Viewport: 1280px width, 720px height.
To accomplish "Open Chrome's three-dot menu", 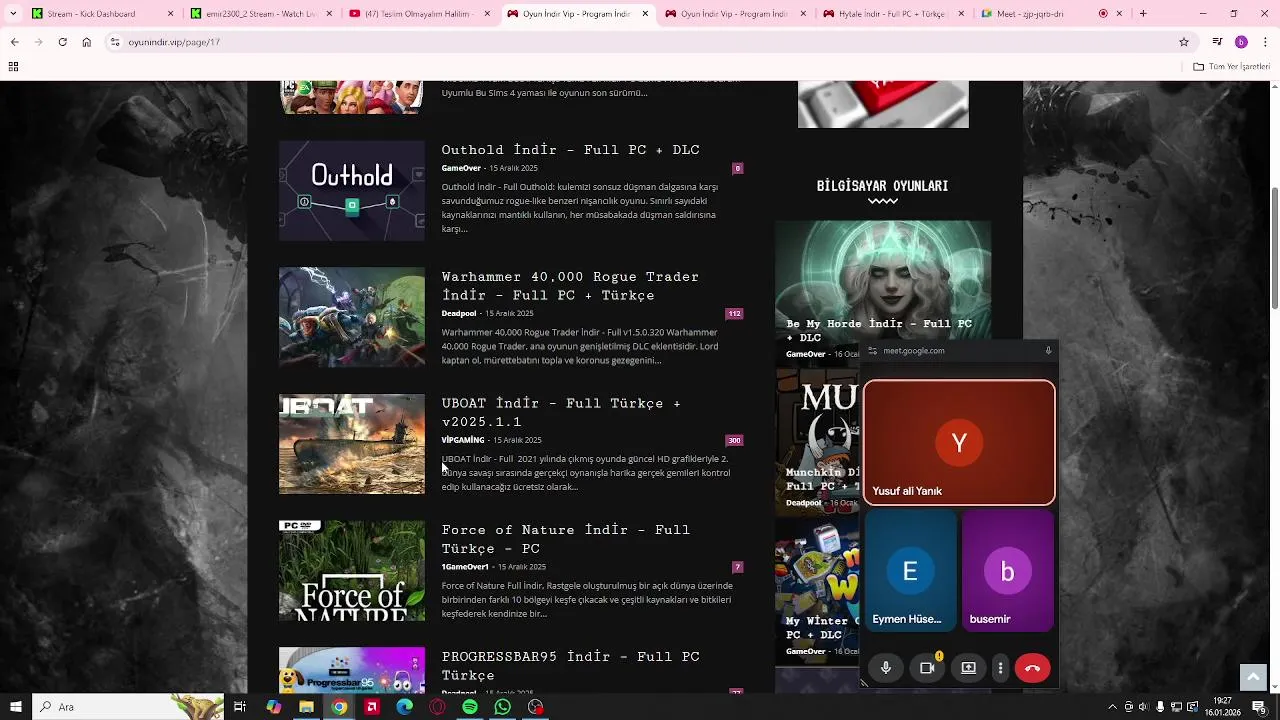I will click(1264, 42).
